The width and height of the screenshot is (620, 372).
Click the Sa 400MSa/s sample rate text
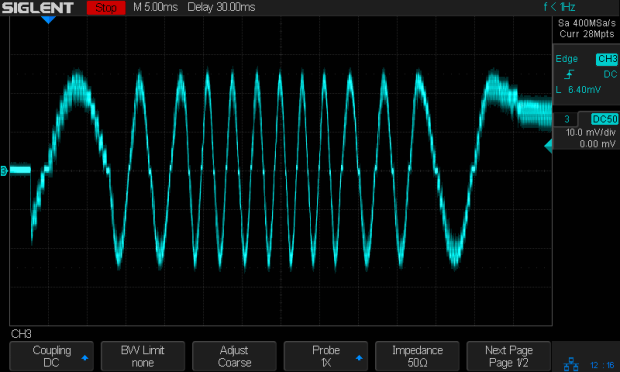click(587, 23)
